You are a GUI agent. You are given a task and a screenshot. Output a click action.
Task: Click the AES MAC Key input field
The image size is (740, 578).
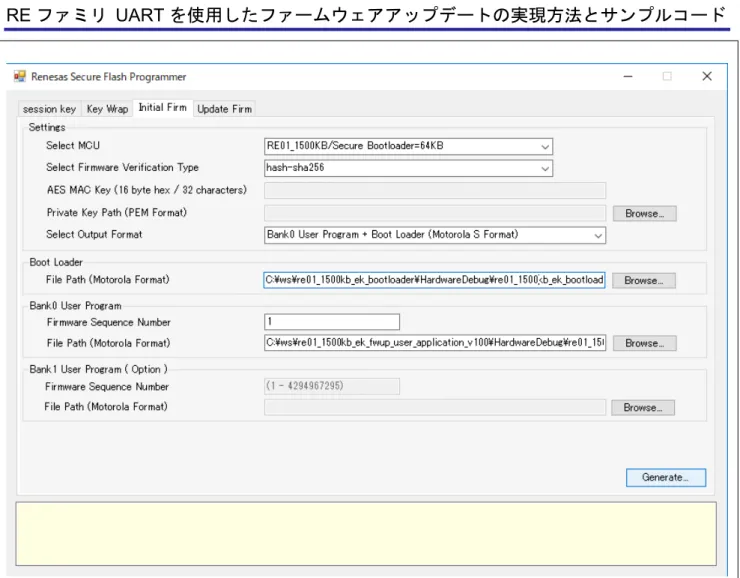pos(435,191)
